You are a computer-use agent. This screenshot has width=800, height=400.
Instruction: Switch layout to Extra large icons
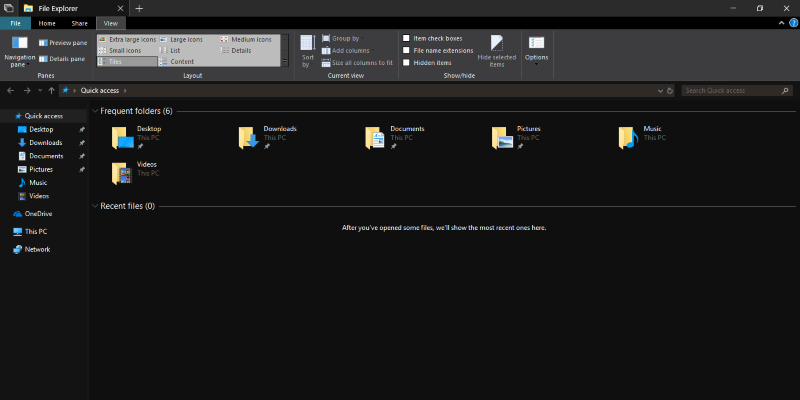tap(127, 39)
